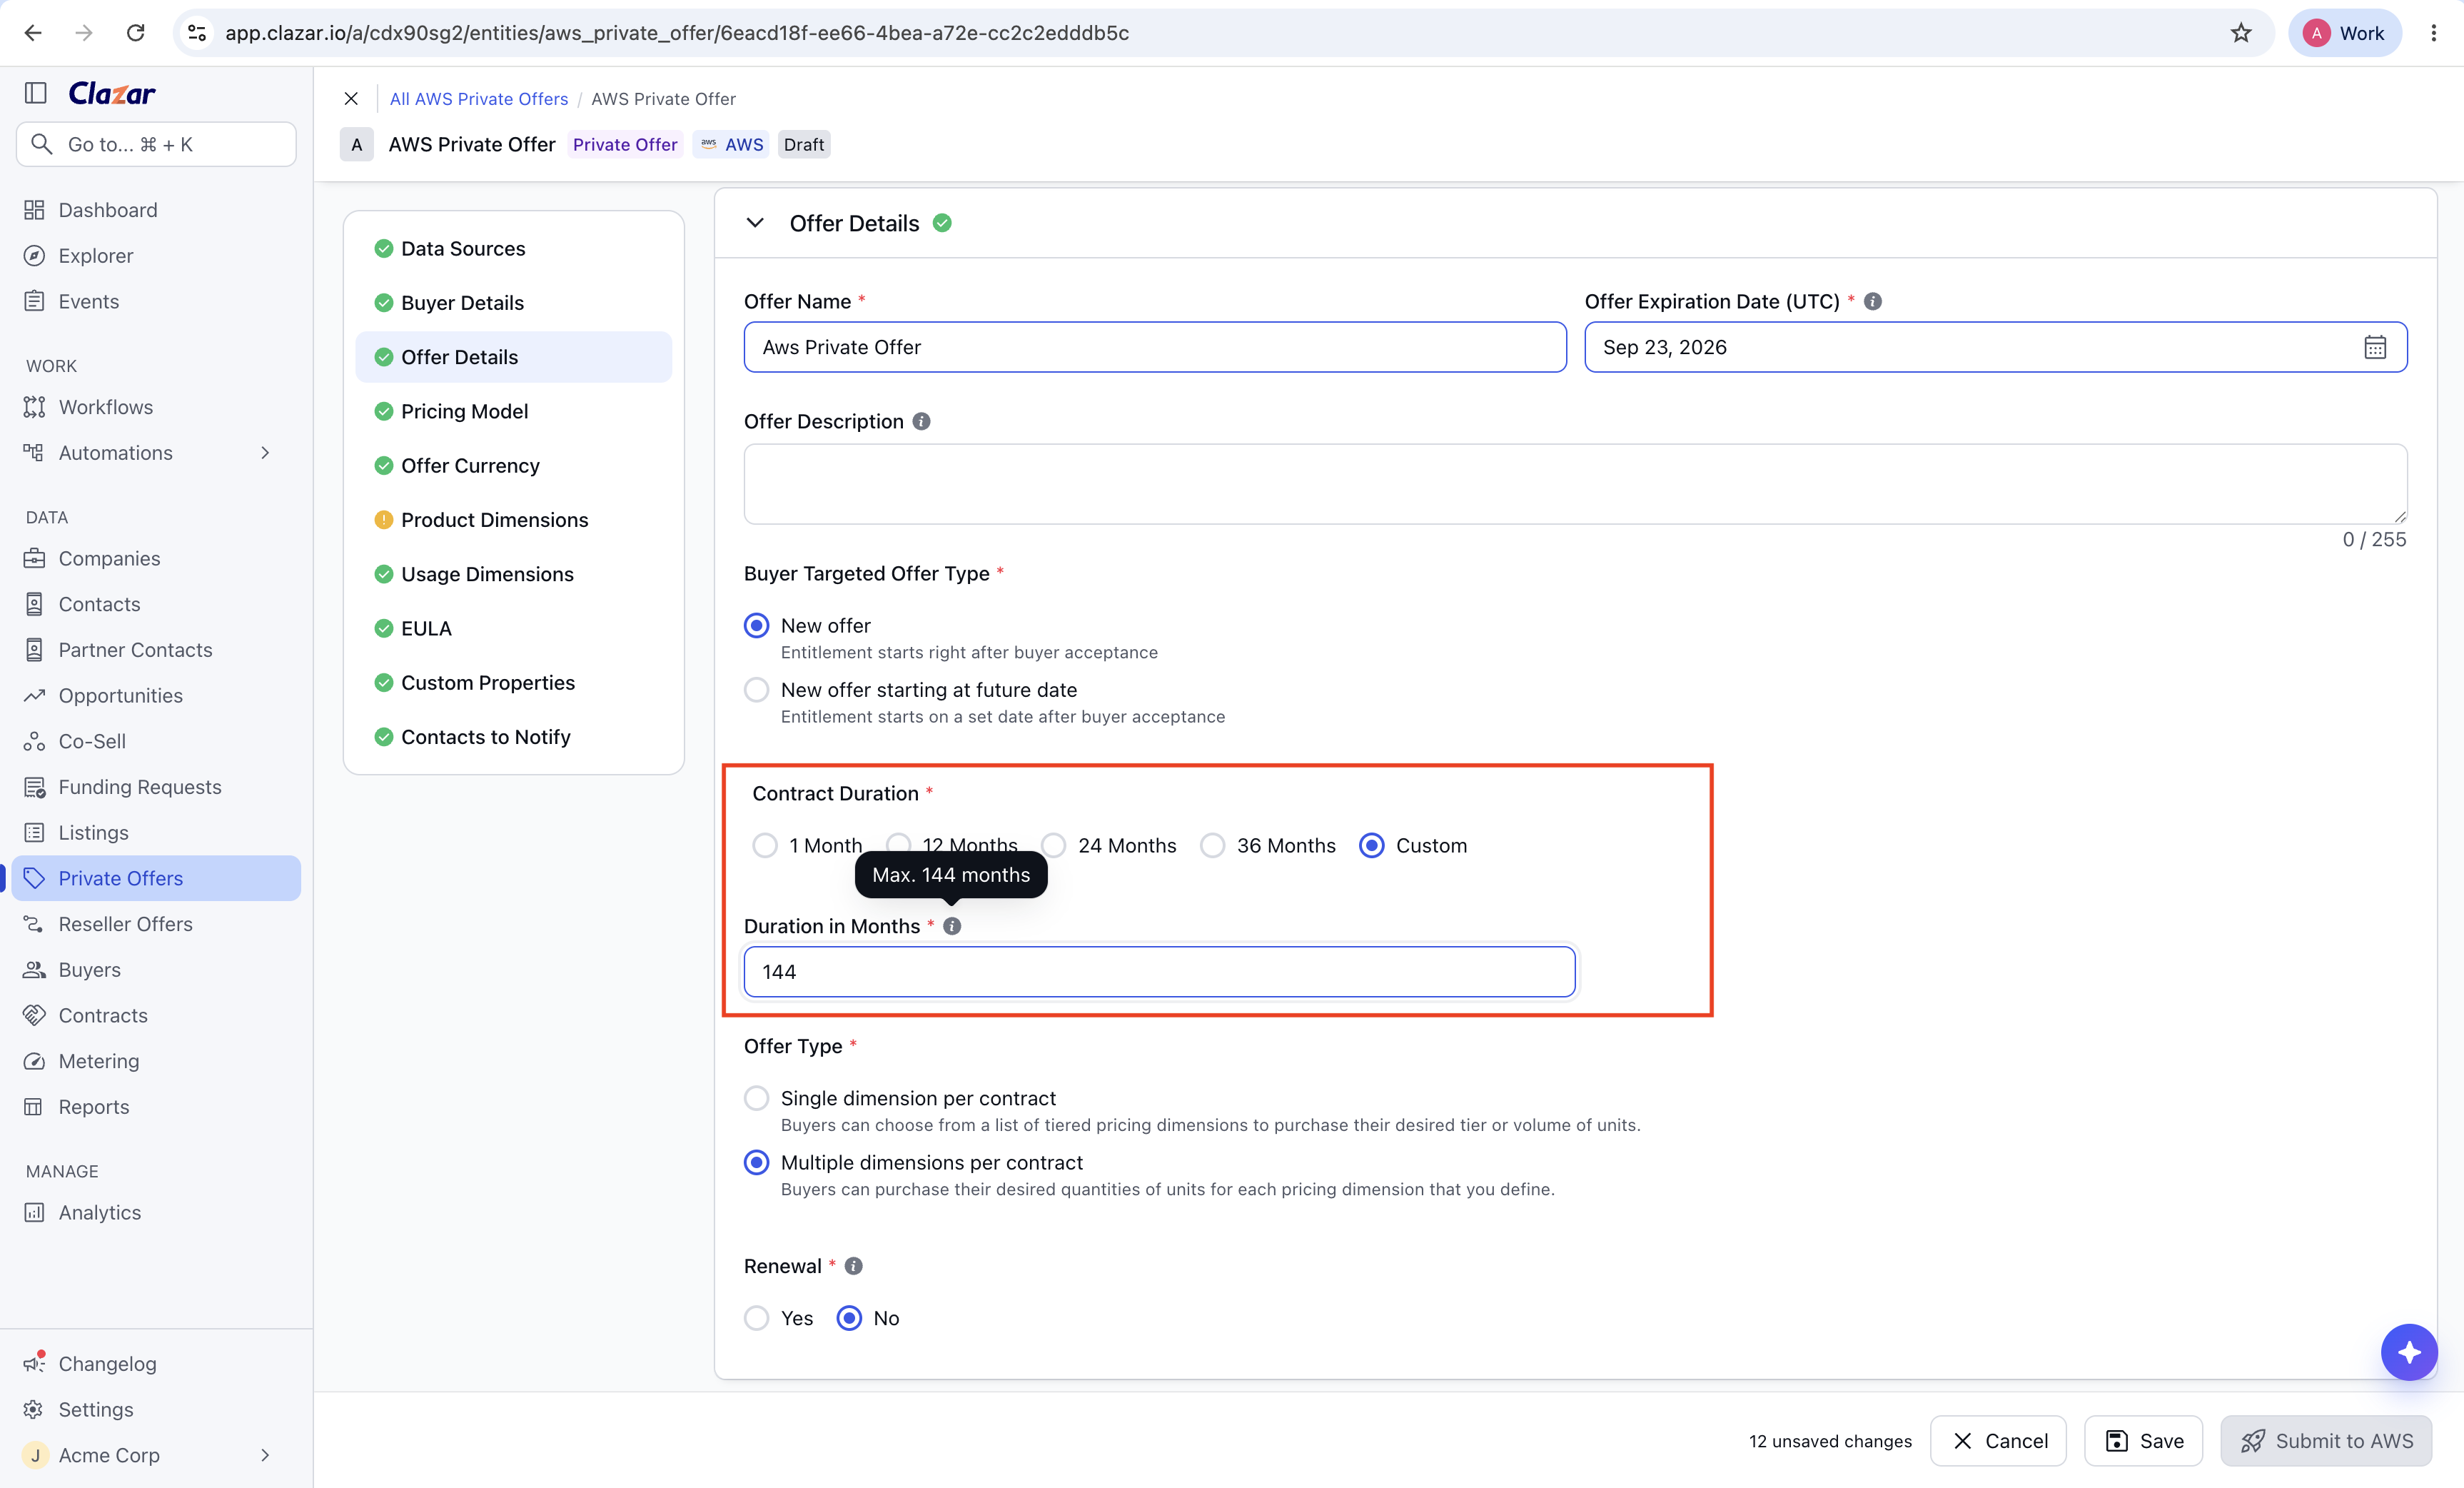
Task: Click the Cancel button
Action: [x=1997, y=1441]
